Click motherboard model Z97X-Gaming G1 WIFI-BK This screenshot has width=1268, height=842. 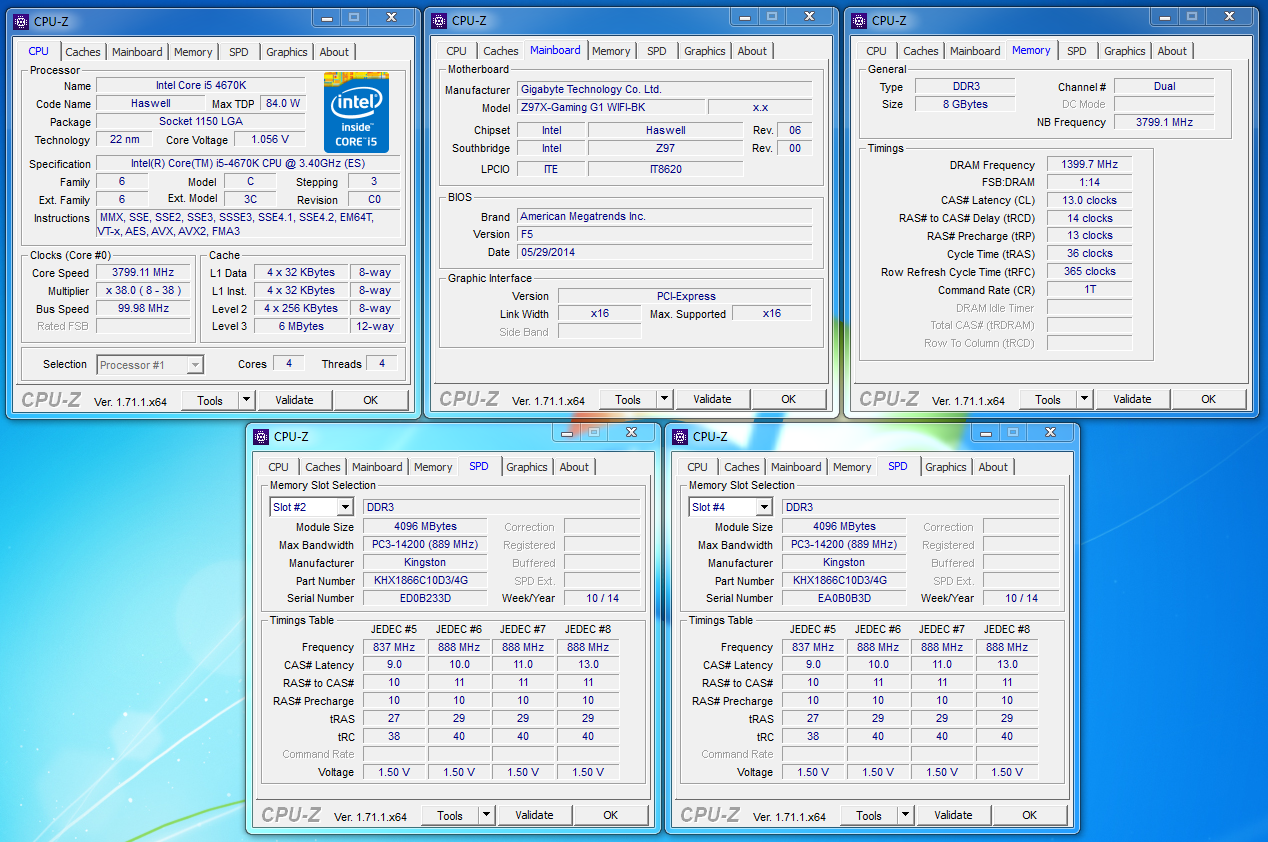[611, 107]
